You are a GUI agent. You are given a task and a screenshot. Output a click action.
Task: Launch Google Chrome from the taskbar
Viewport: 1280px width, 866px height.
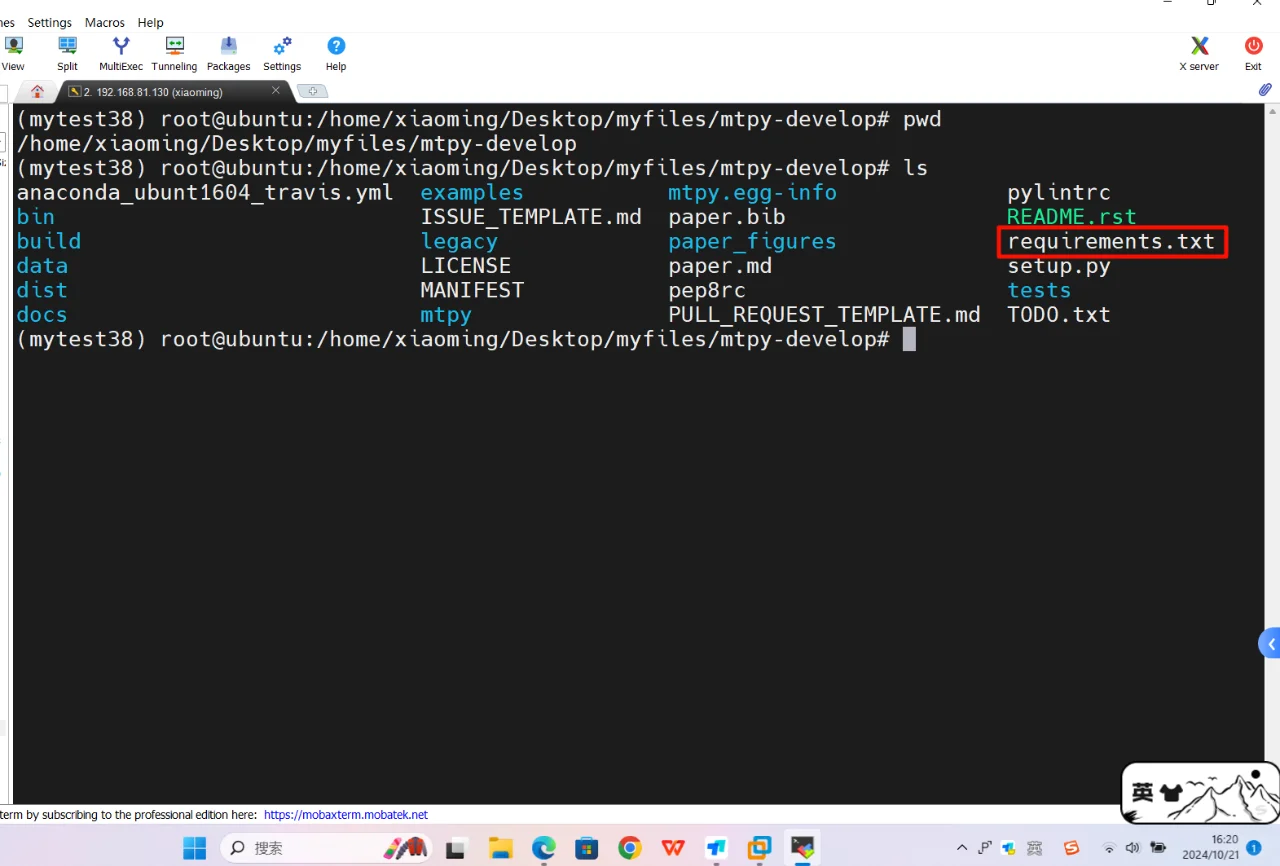[x=629, y=848]
